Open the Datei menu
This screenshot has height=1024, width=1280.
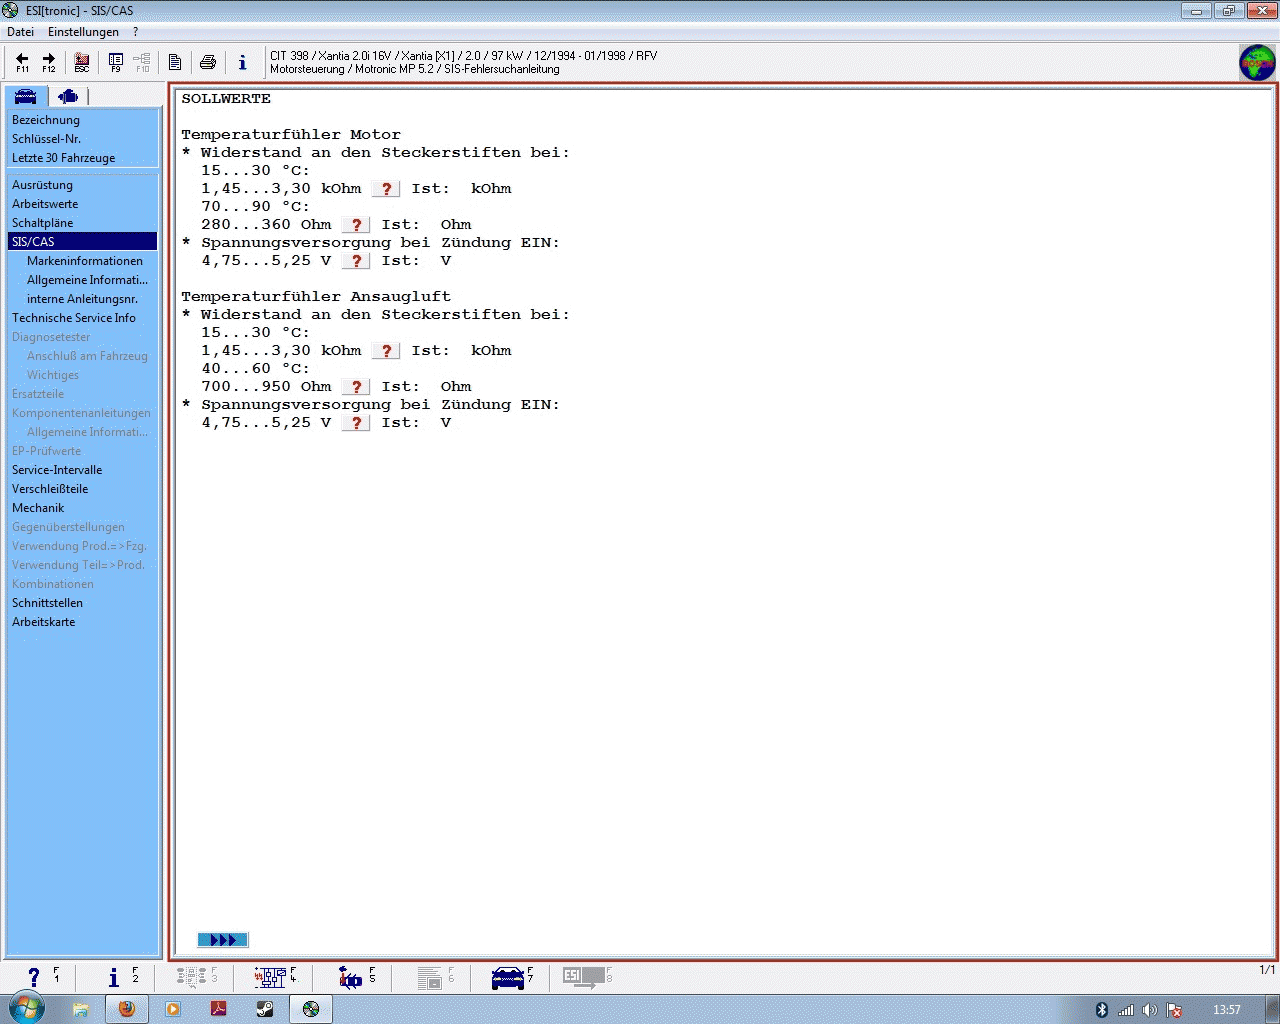pyautogui.click(x=20, y=32)
